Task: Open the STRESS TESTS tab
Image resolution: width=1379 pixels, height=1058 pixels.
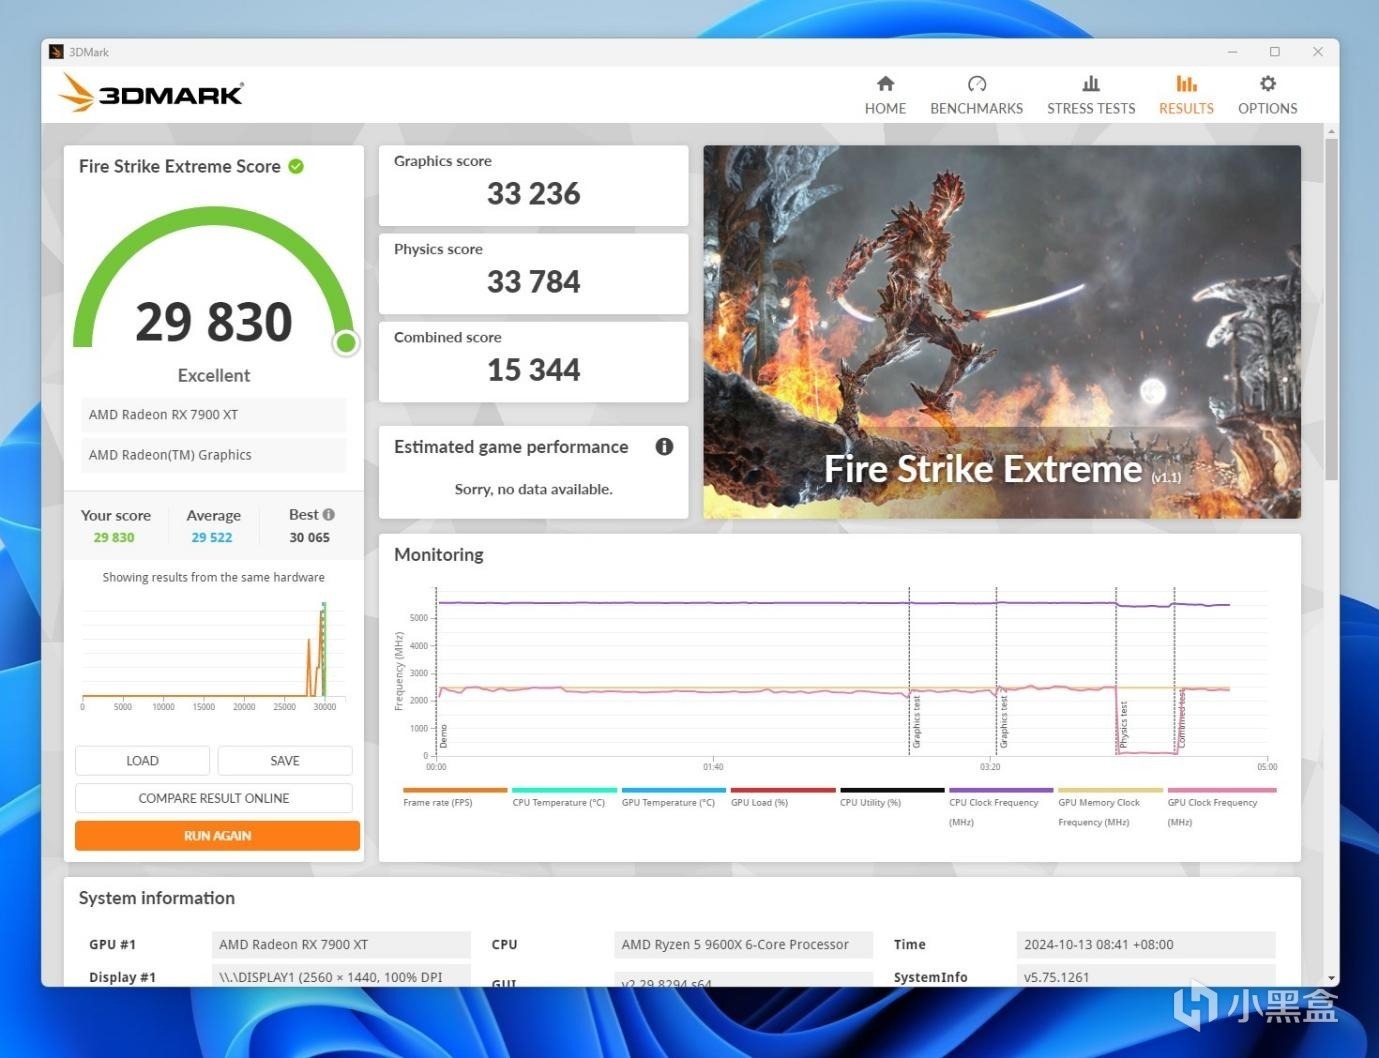Action: coord(1091,95)
